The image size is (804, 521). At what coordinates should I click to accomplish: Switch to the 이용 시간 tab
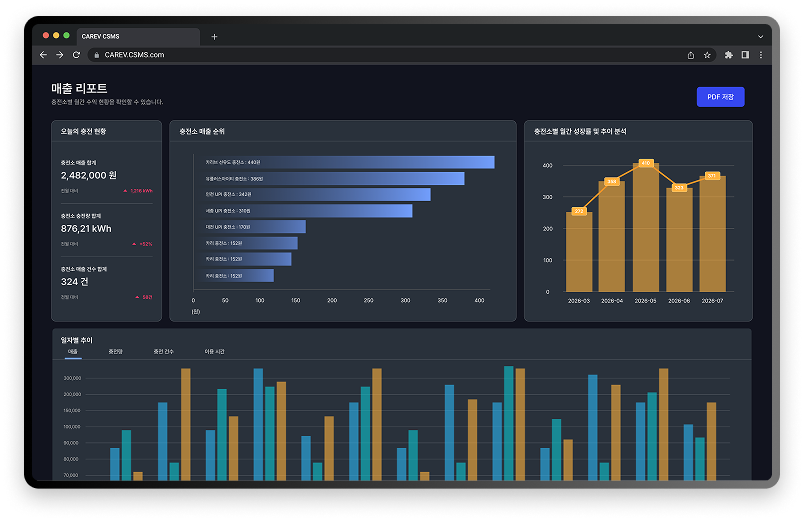coord(214,352)
